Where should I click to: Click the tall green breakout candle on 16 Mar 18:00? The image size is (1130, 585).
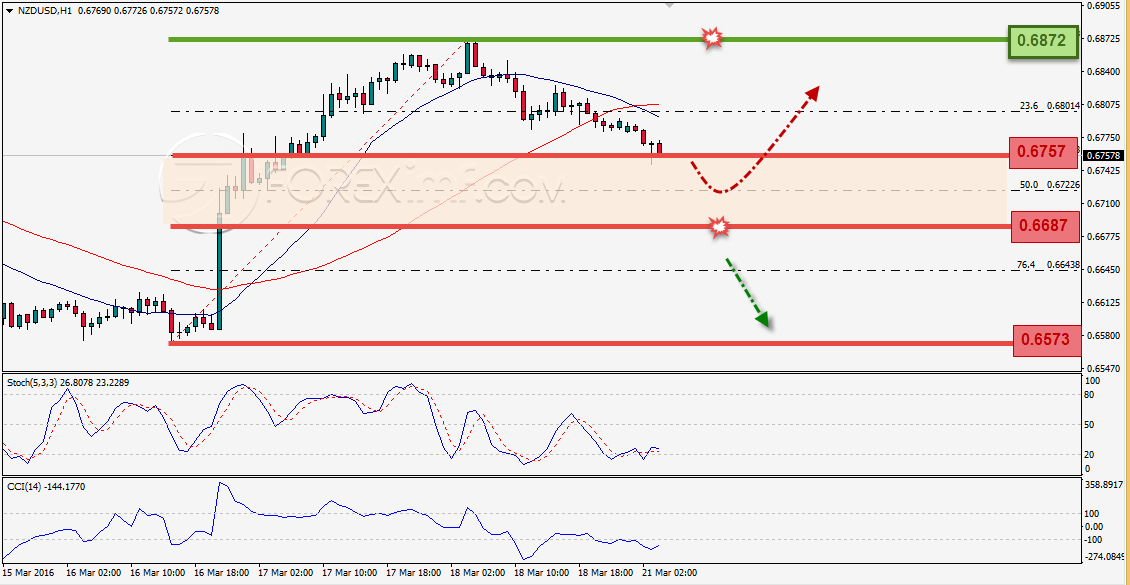tap(219, 272)
